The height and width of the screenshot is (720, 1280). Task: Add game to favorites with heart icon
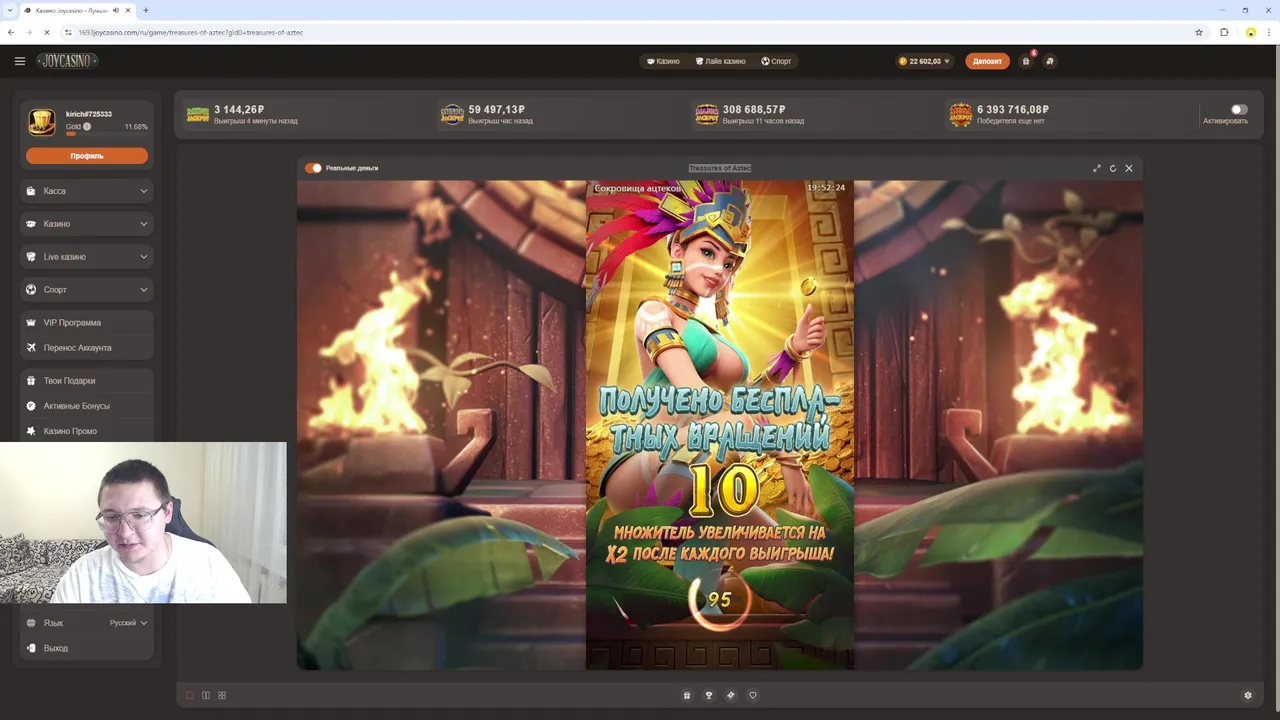click(753, 695)
